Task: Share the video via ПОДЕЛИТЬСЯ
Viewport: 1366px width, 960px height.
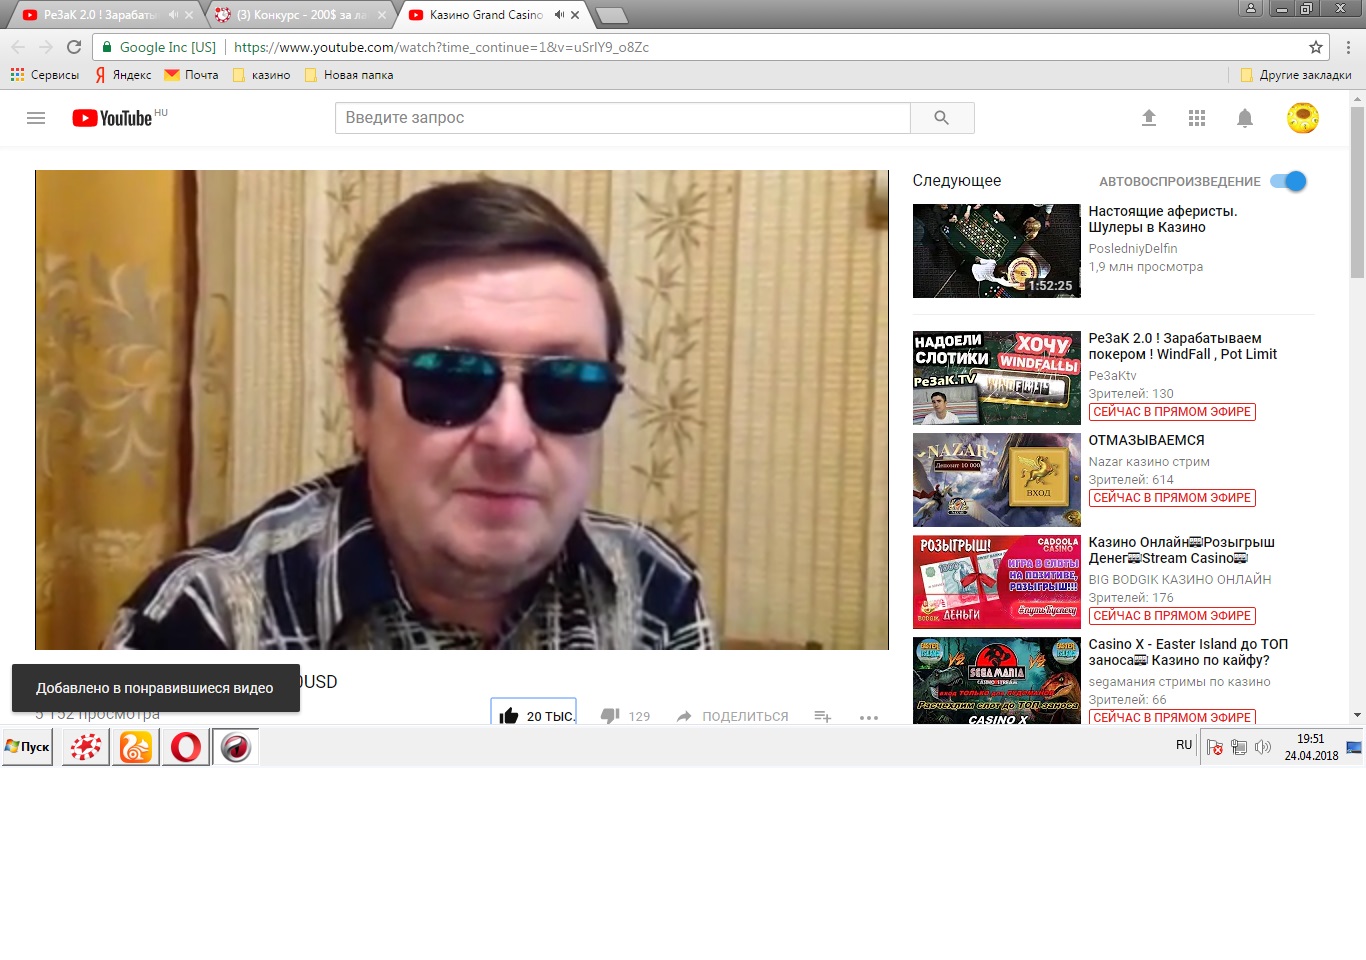Action: (x=732, y=716)
